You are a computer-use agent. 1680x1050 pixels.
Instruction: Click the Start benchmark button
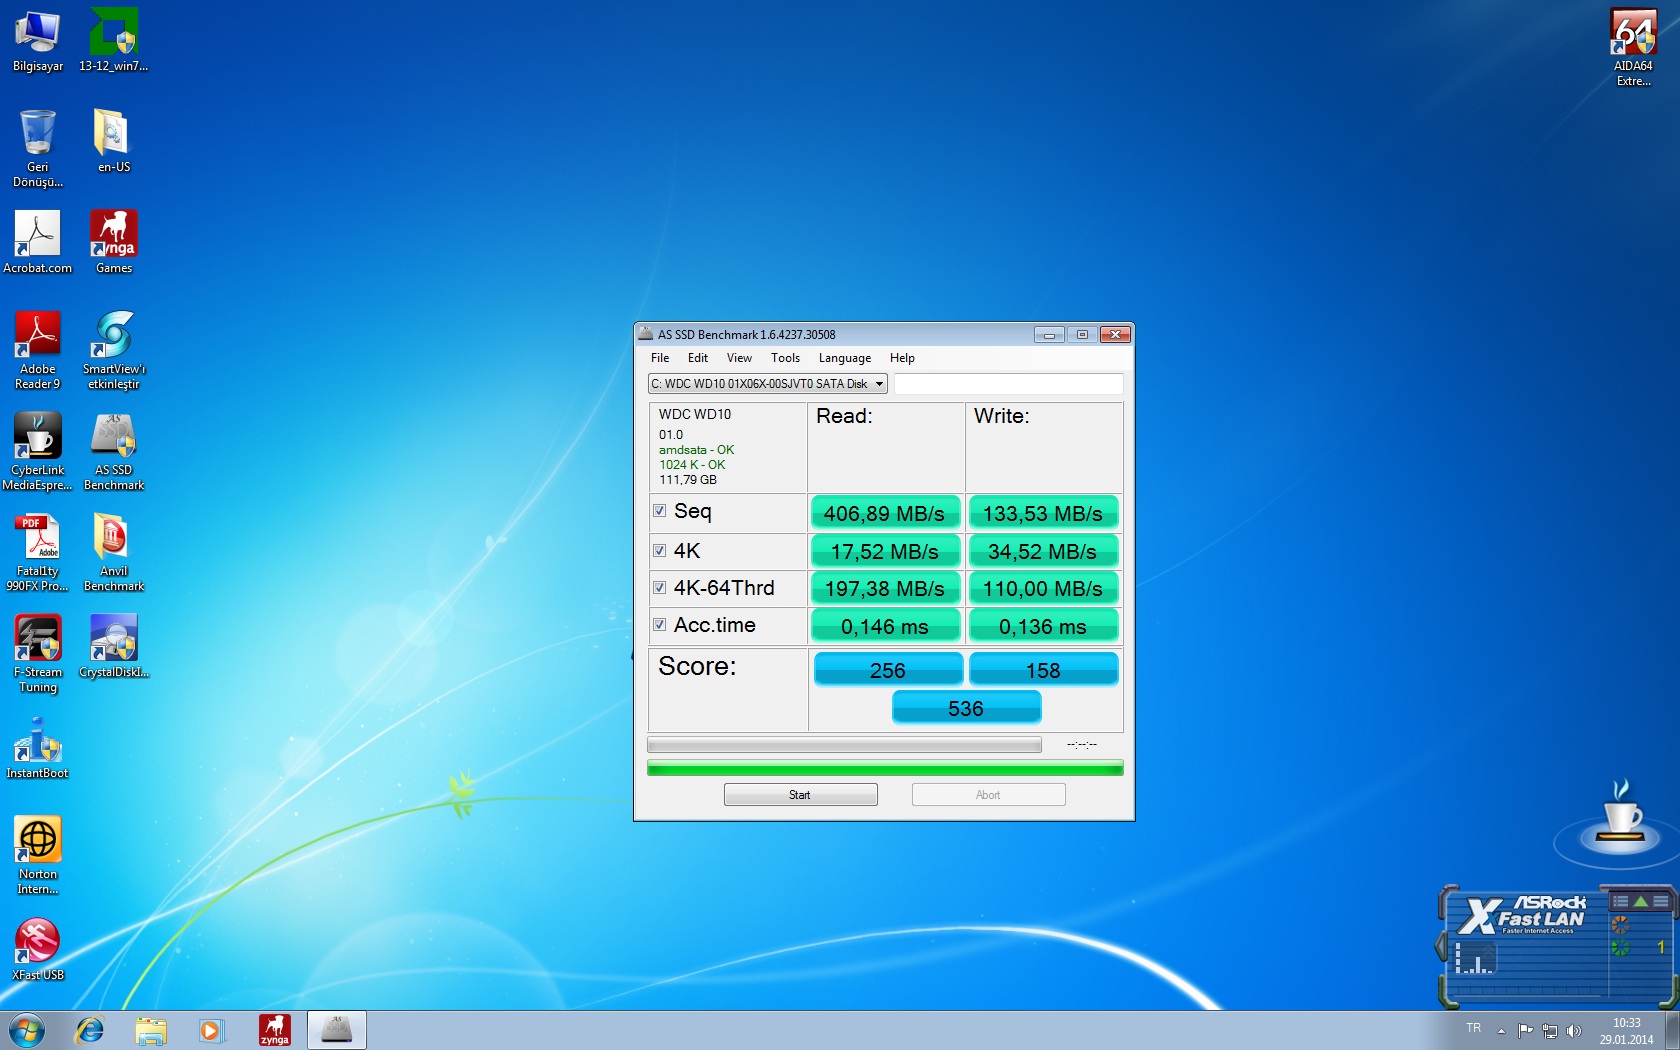800,795
